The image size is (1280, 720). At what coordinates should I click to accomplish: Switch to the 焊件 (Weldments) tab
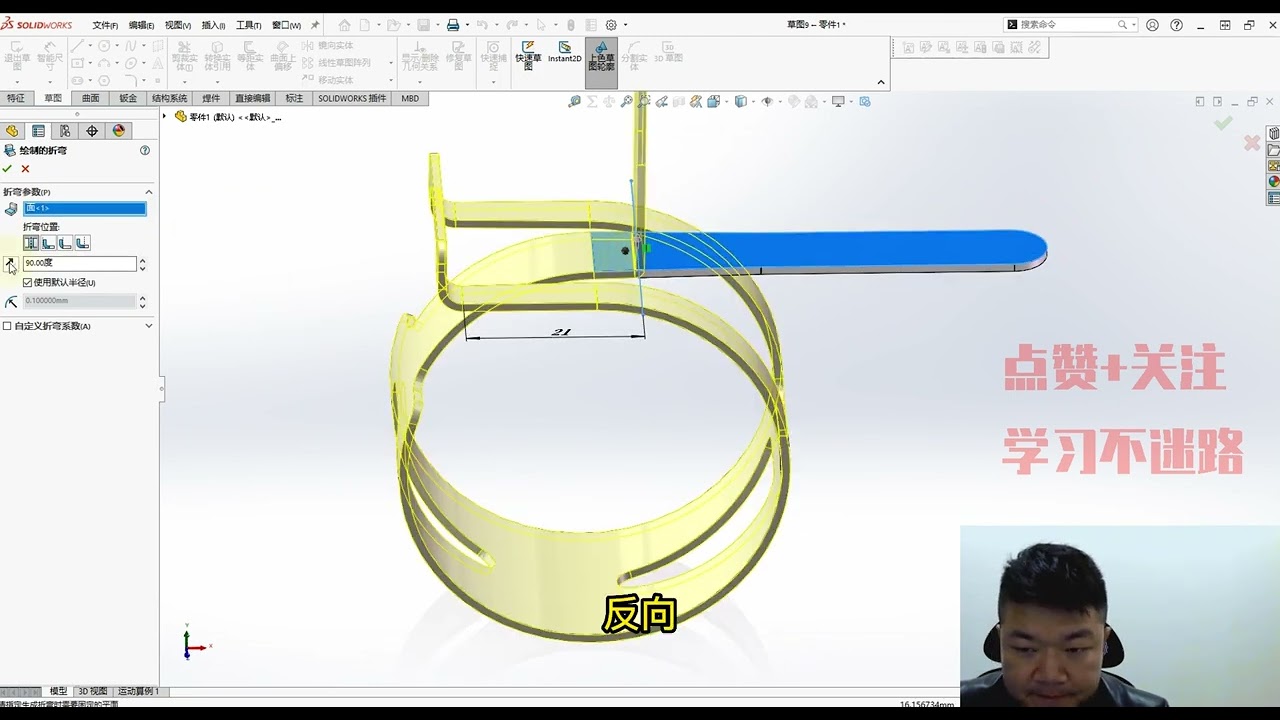(211, 98)
